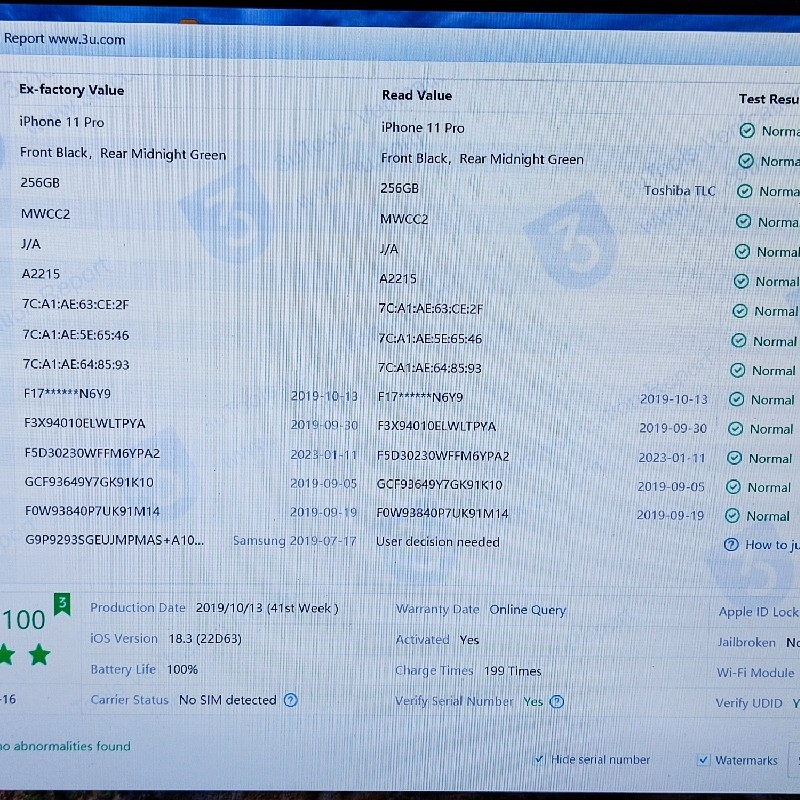Click the Normal checkmark for F17******N6Y9 row
Viewport: 800px width, 800px height.
(x=736, y=399)
